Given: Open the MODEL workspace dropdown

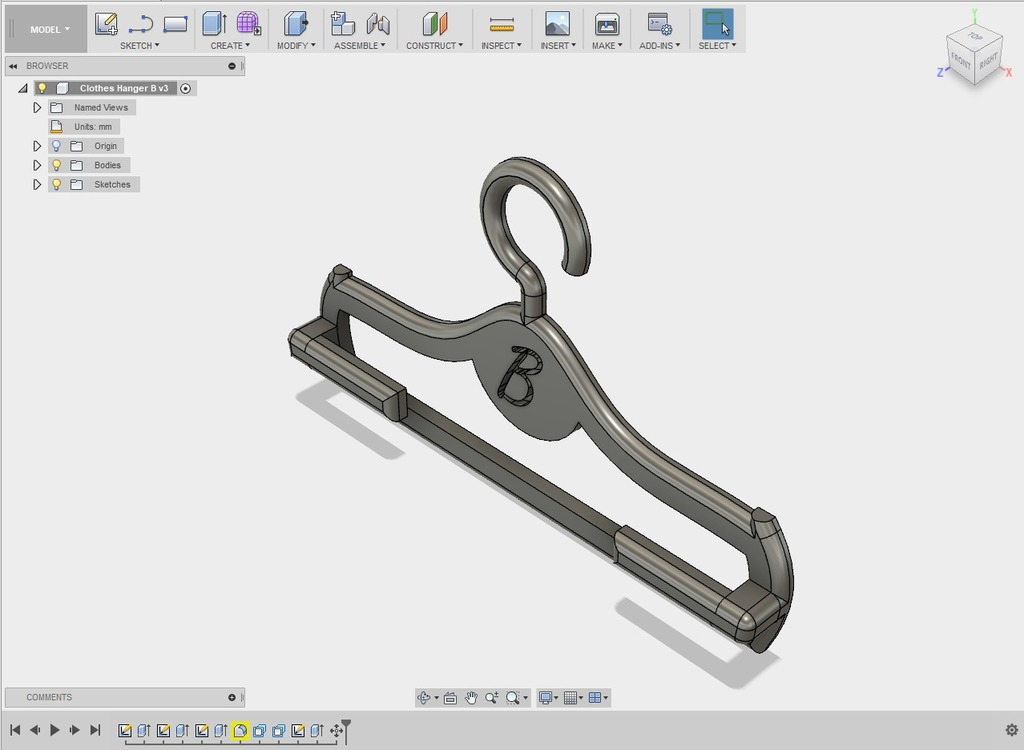Looking at the screenshot, I should point(50,29).
